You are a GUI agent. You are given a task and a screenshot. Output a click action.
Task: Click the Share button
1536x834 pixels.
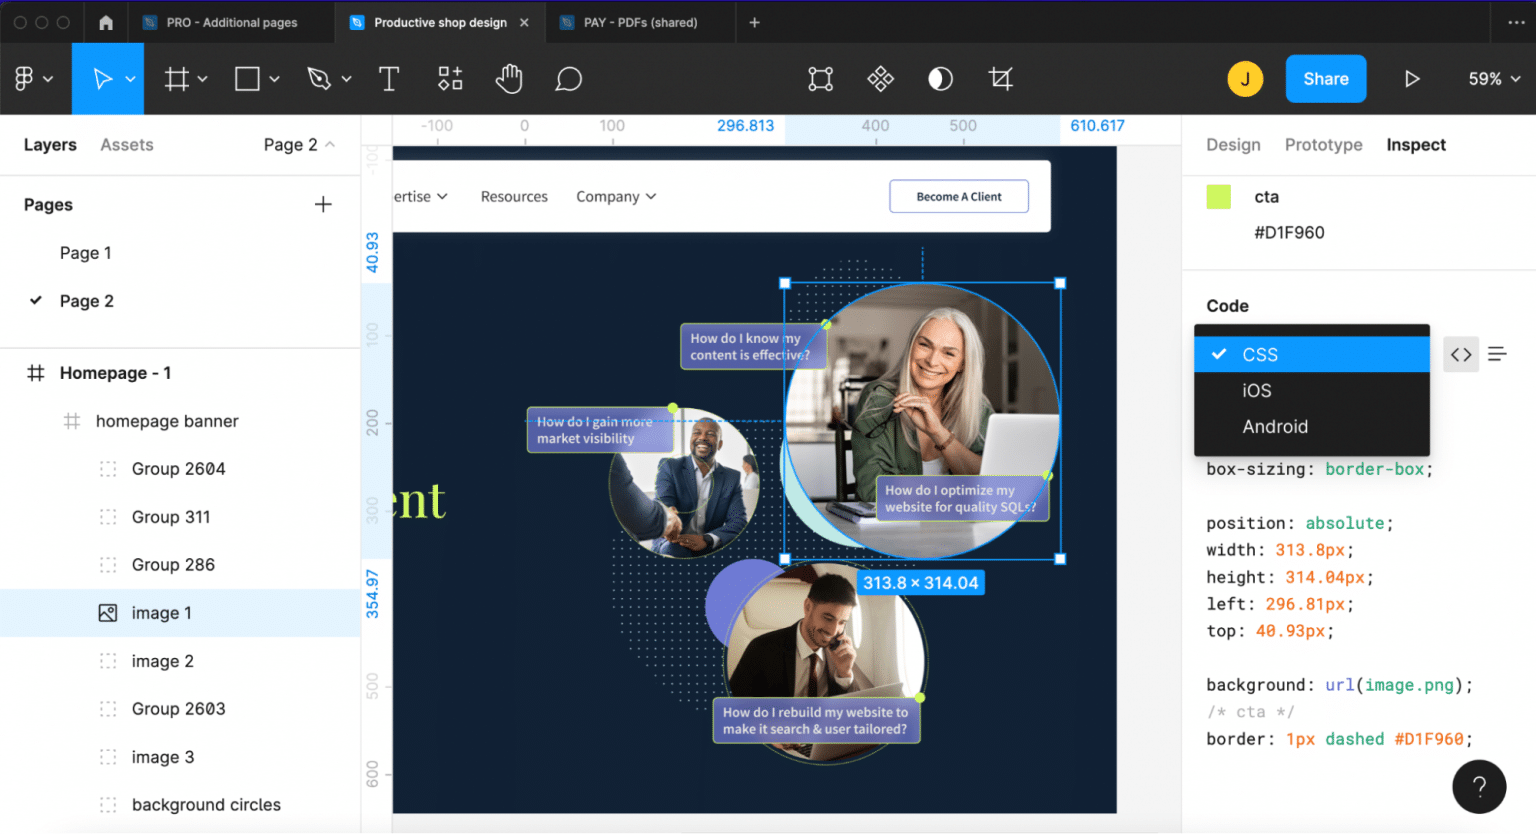(1325, 79)
